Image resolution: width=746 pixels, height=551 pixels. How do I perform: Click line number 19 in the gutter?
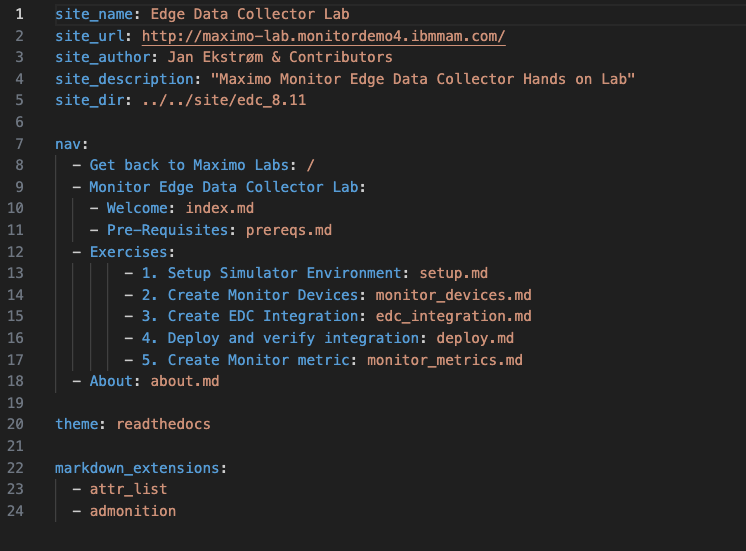click(x=15, y=403)
